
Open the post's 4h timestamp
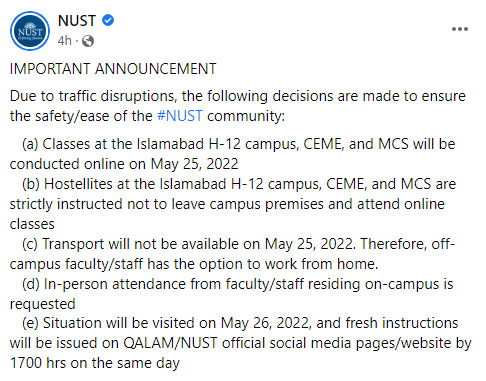(64, 41)
